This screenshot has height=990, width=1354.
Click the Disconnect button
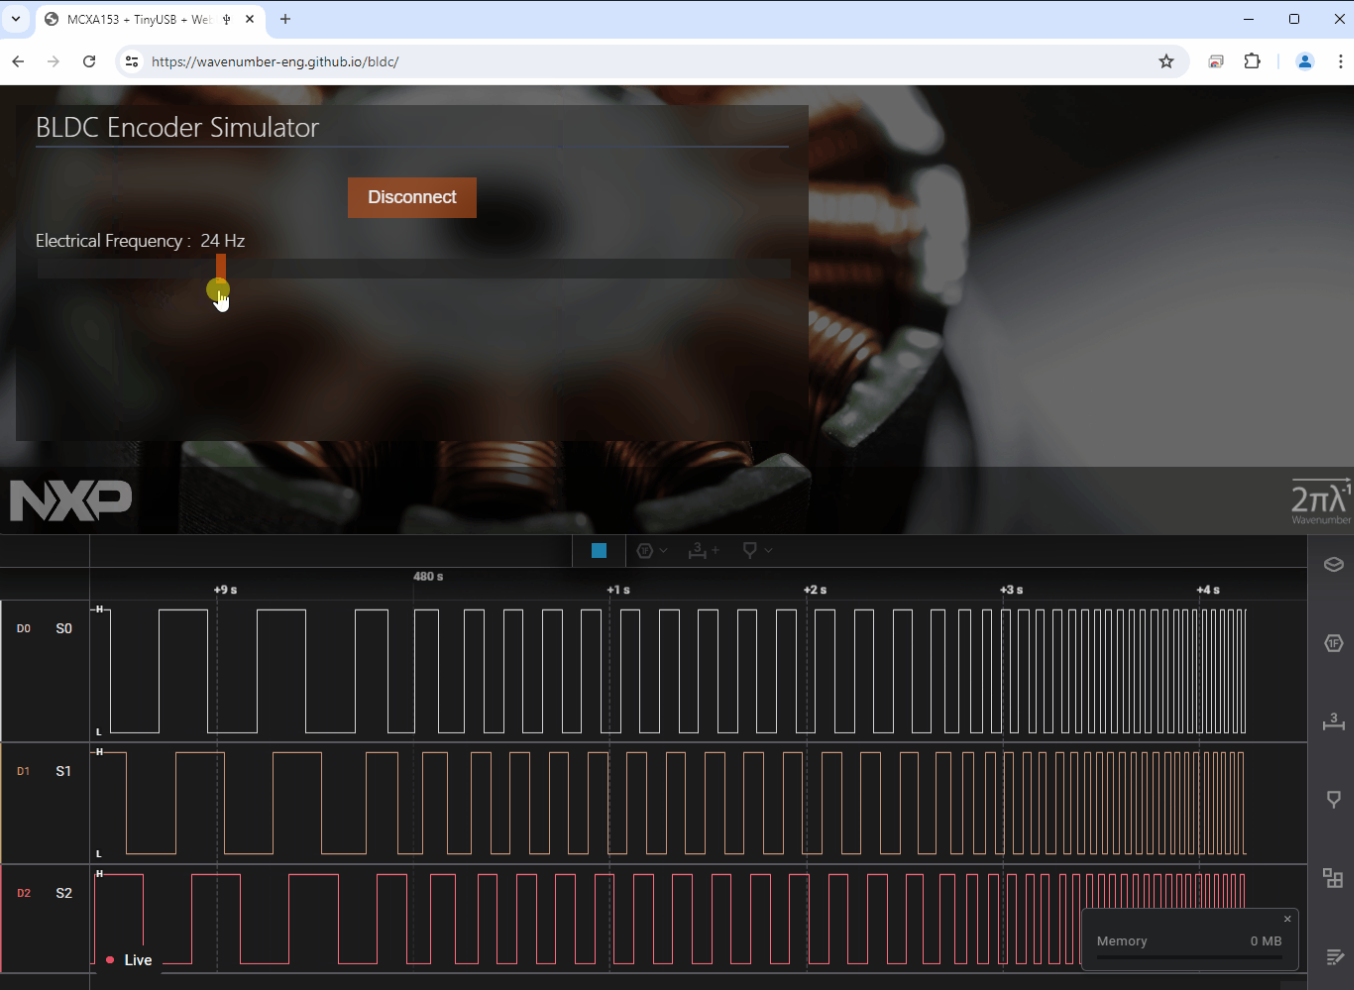[x=412, y=197]
